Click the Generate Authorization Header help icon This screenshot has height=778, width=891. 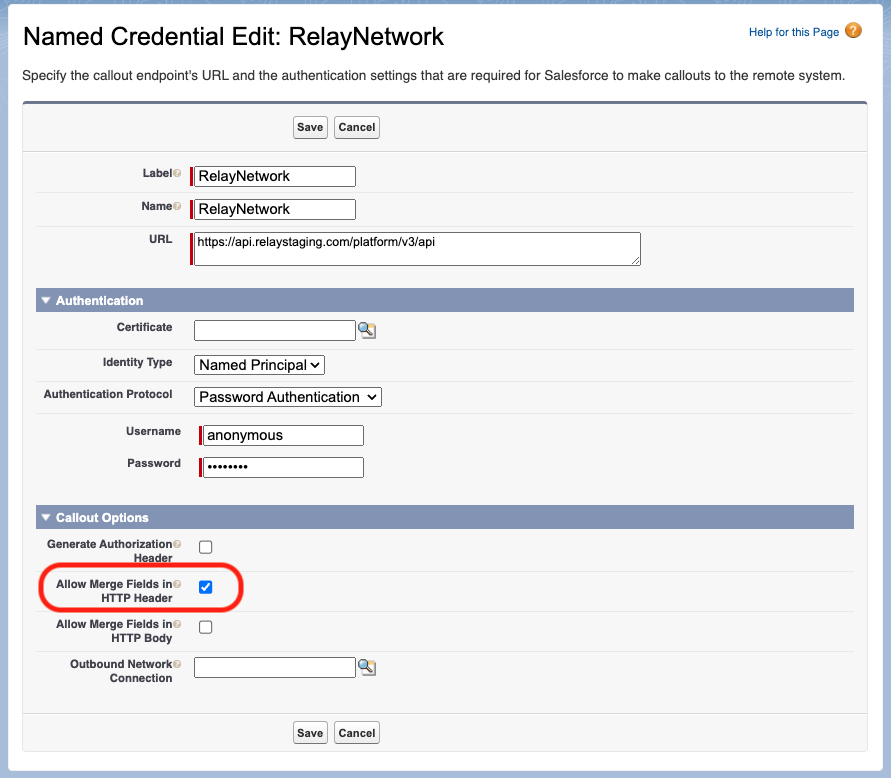click(x=177, y=543)
